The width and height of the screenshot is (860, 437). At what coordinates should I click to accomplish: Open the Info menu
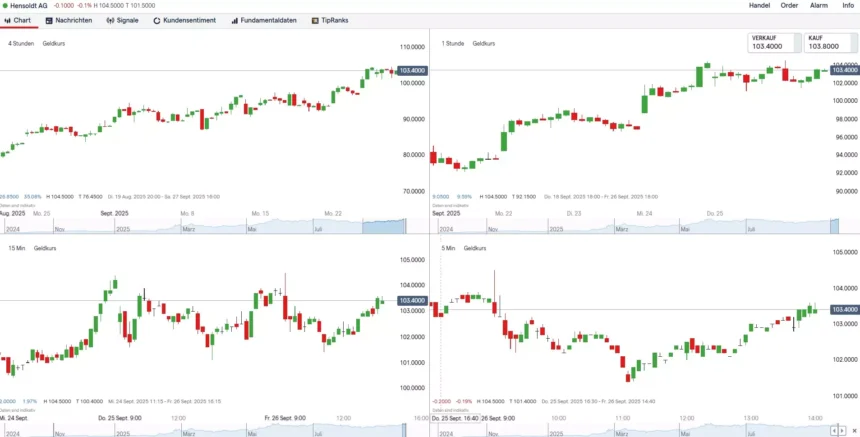pos(848,6)
